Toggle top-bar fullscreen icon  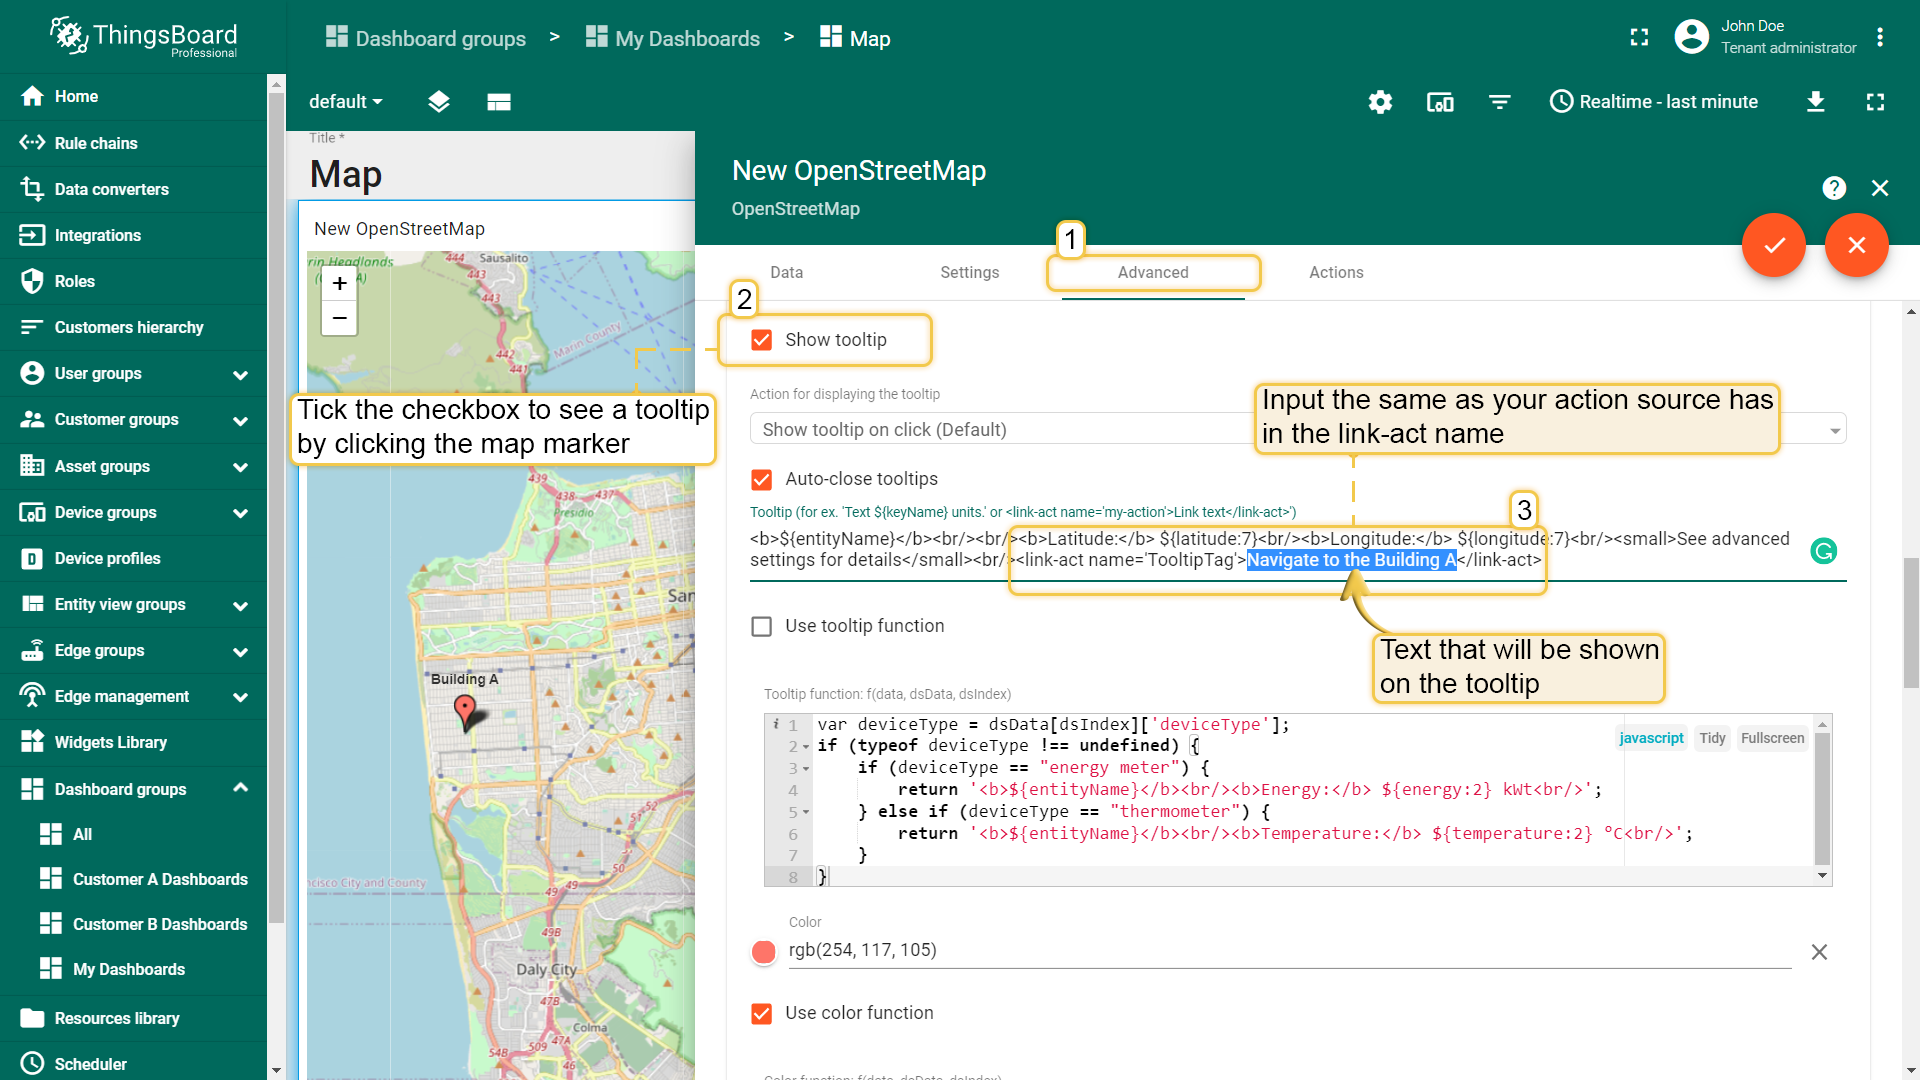(1639, 37)
